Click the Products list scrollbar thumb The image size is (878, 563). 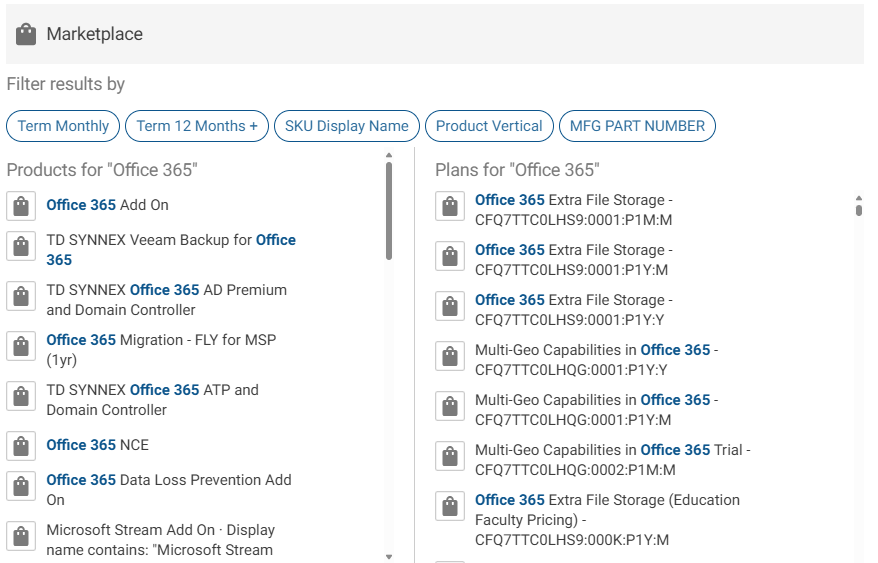(389, 211)
